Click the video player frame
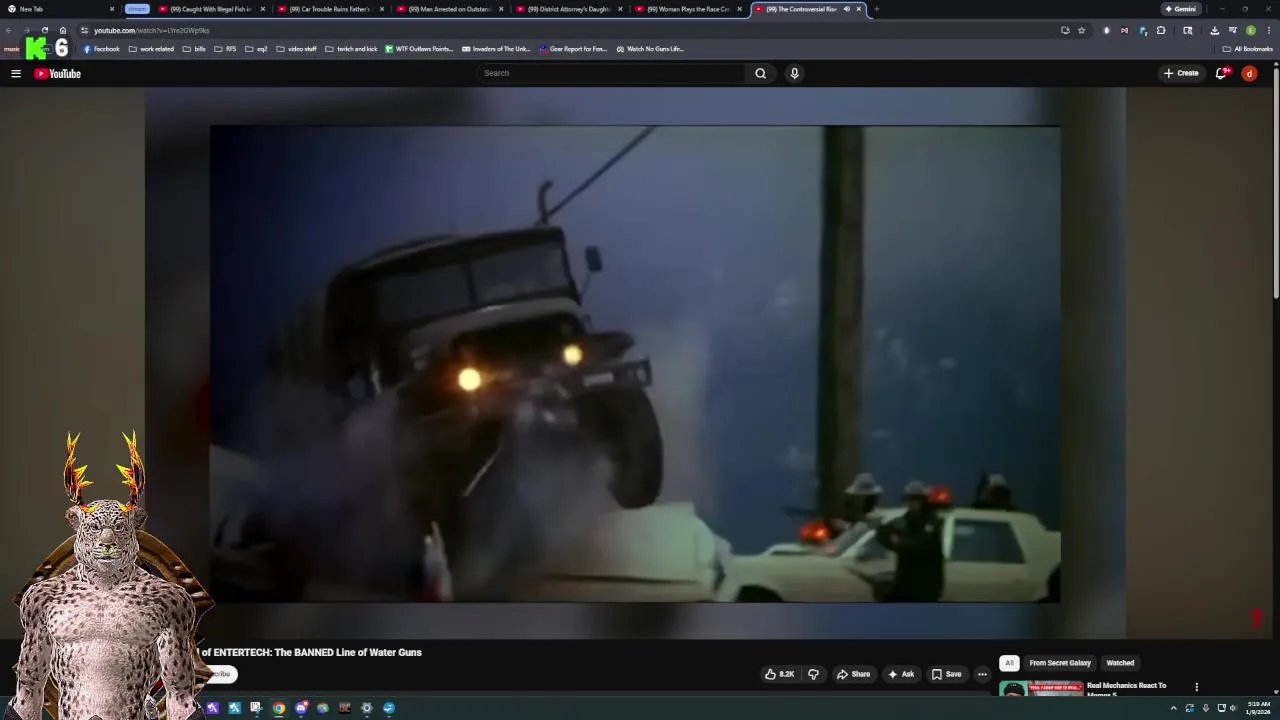Viewport: 1280px width, 720px height. click(635, 363)
